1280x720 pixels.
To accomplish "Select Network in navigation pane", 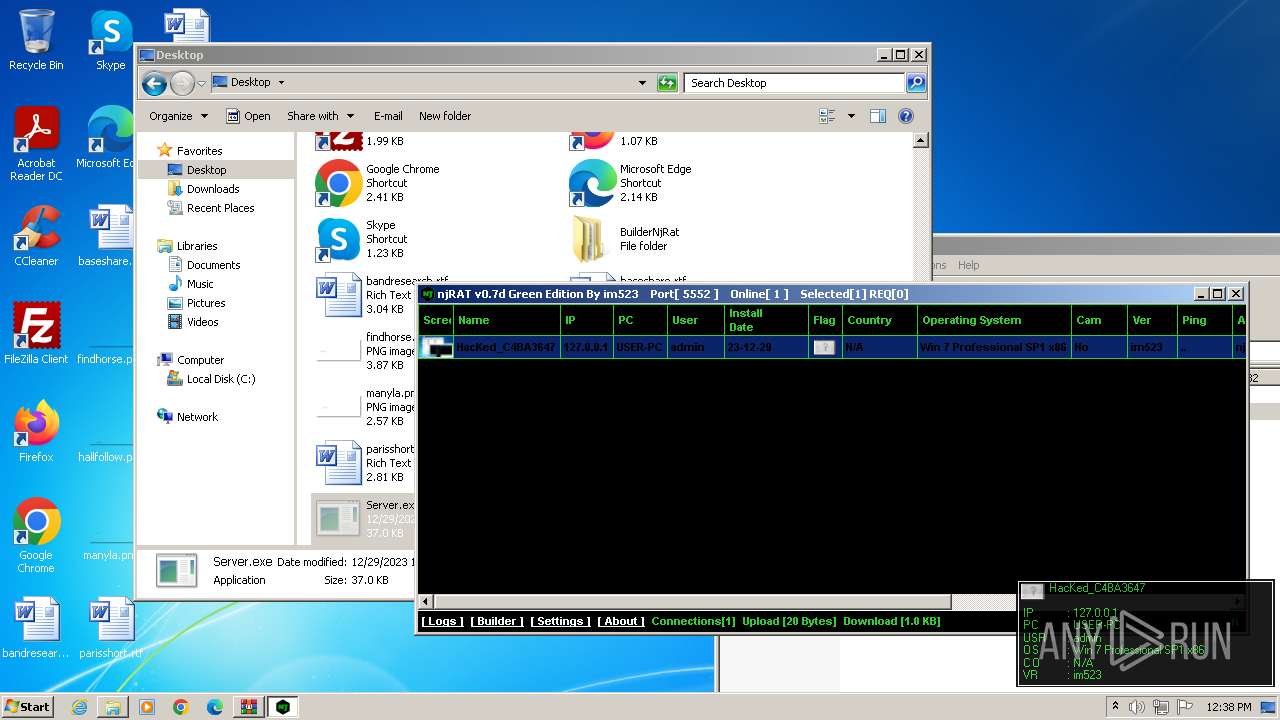I will click(x=197, y=417).
